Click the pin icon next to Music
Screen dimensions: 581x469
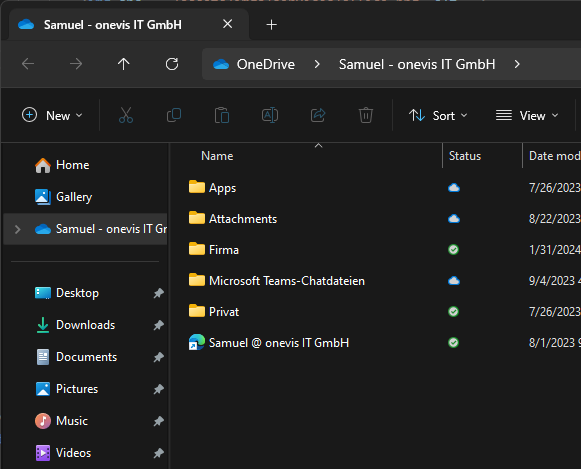159,421
